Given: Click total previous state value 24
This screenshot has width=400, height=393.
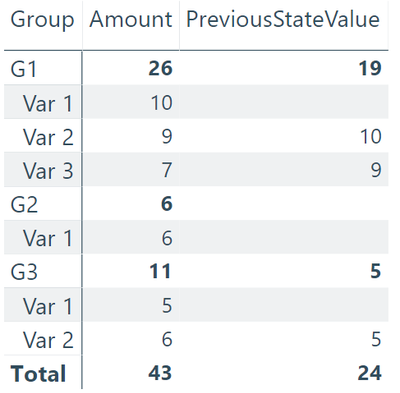Looking at the screenshot, I should 369,373.
